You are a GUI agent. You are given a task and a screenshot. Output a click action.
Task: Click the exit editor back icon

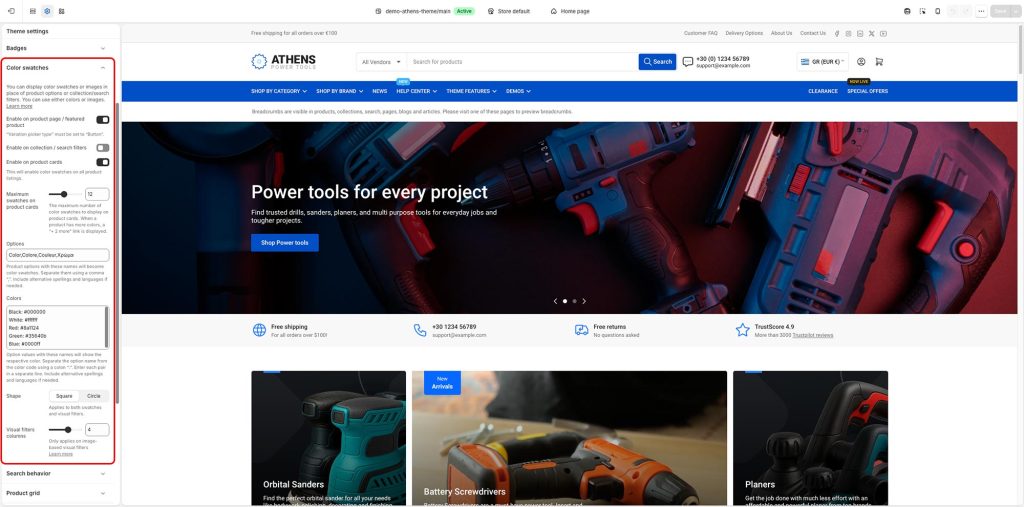coord(11,11)
